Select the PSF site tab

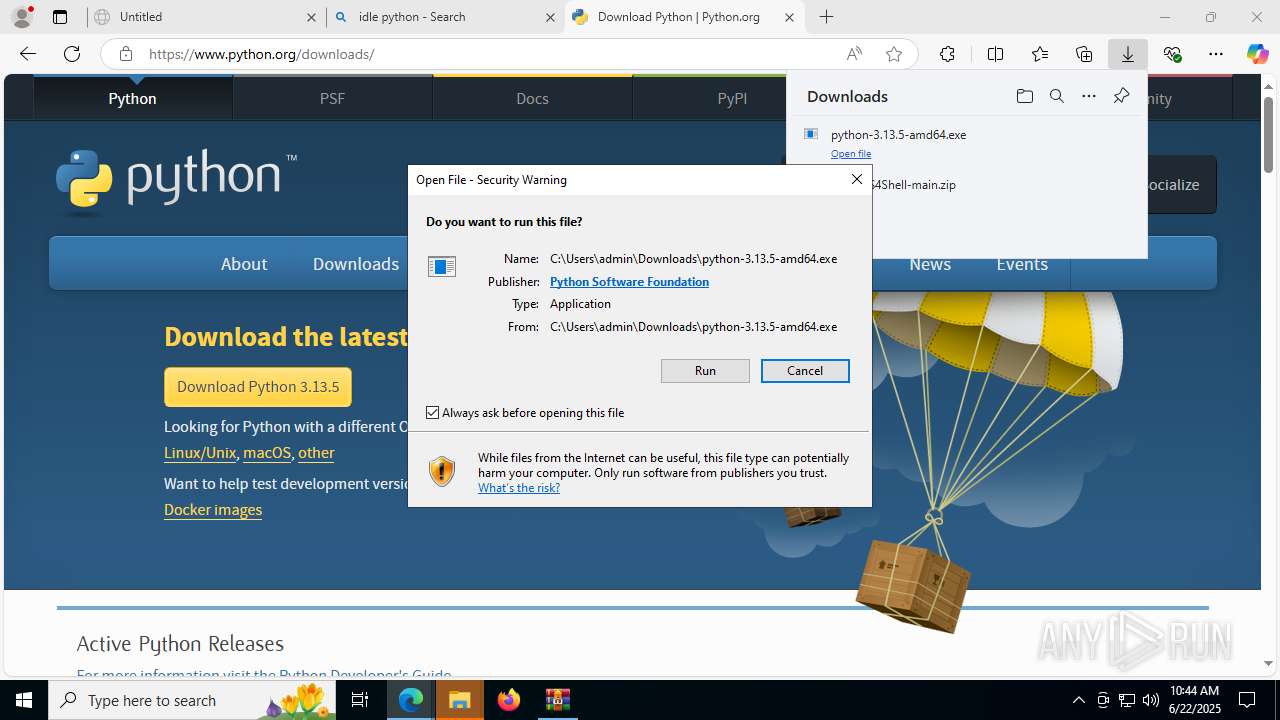[x=332, y=98]
